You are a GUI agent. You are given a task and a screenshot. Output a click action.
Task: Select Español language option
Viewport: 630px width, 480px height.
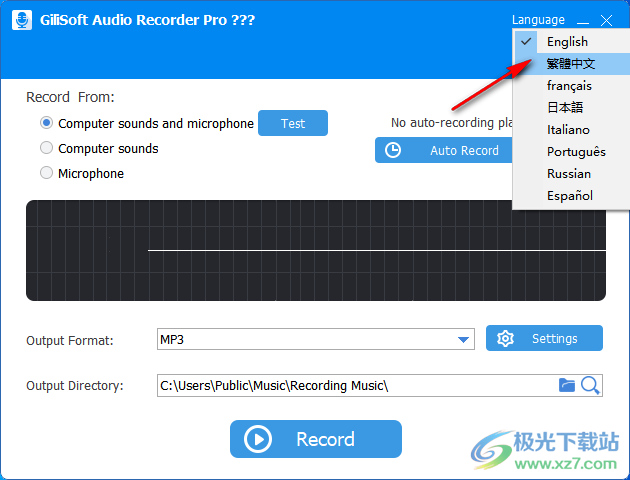click(571, 196)
